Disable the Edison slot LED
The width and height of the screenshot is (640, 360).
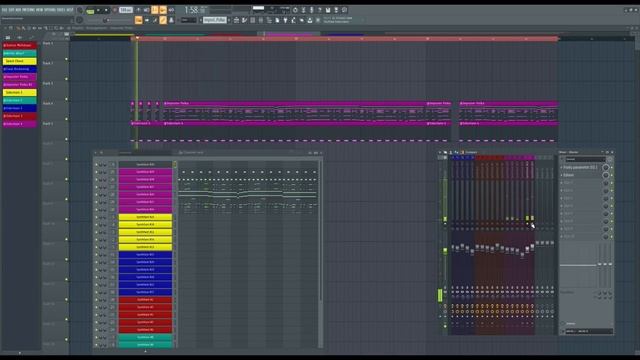pyautogui.click(x=611, y=176)
